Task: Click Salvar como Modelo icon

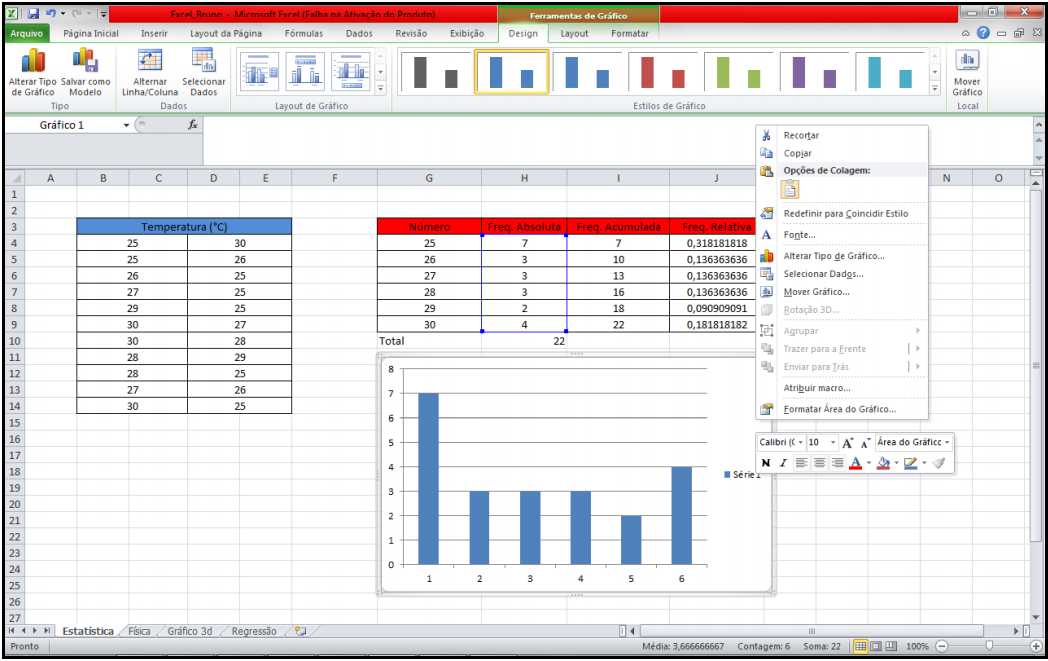Action: [x=85, y=71]
